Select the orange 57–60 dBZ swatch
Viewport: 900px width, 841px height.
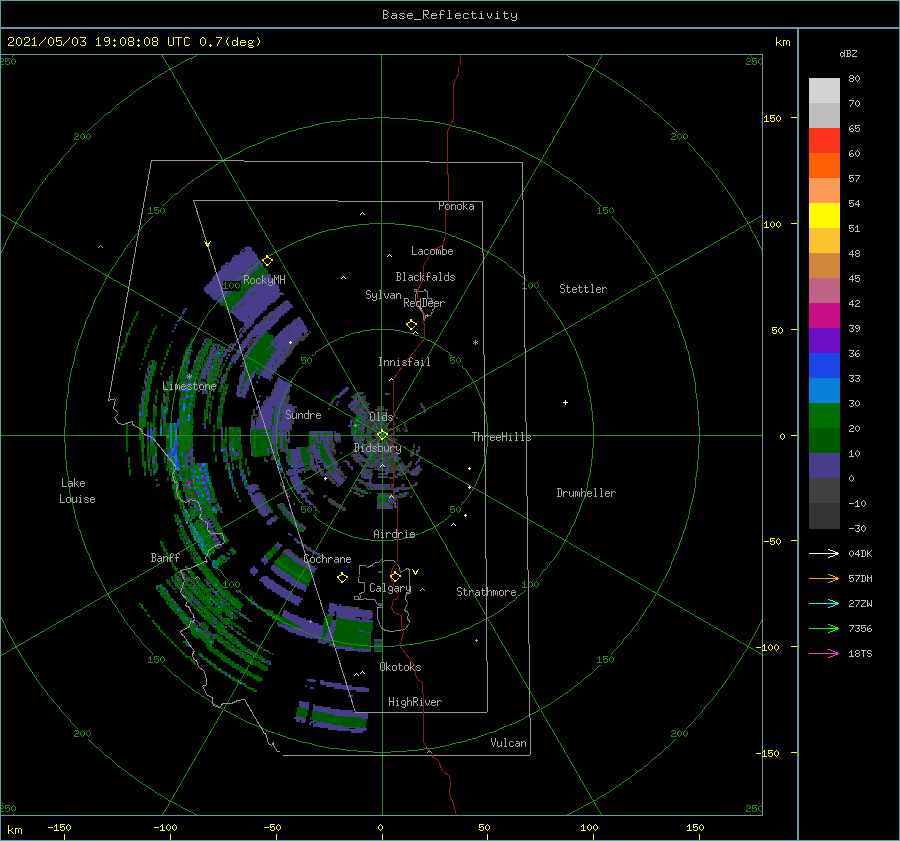[824, 166]
